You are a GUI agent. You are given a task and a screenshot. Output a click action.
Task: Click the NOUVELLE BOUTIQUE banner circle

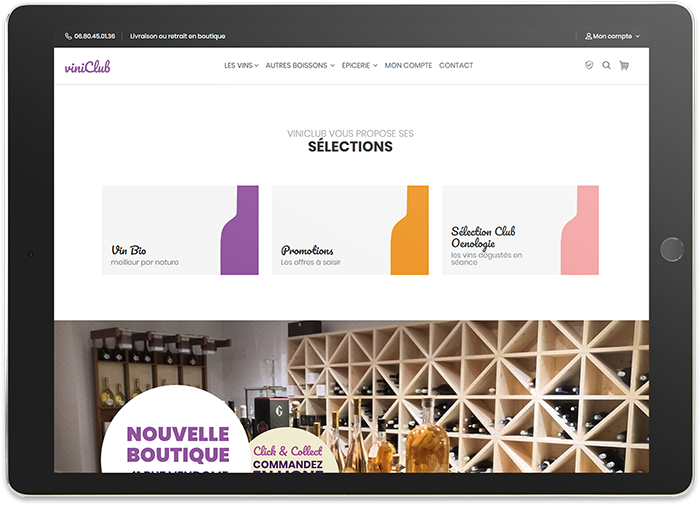point(176,431)
